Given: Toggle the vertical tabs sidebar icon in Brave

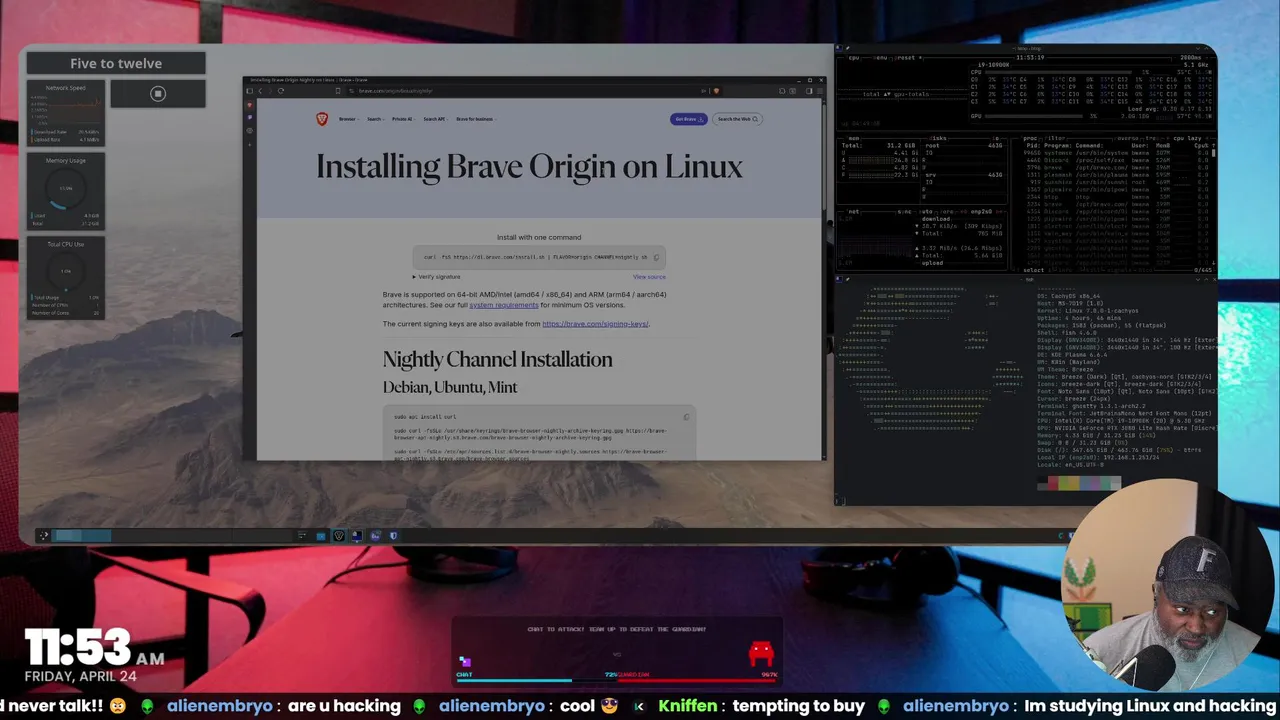Looking at the screenshot, I should tap(249, 91).
